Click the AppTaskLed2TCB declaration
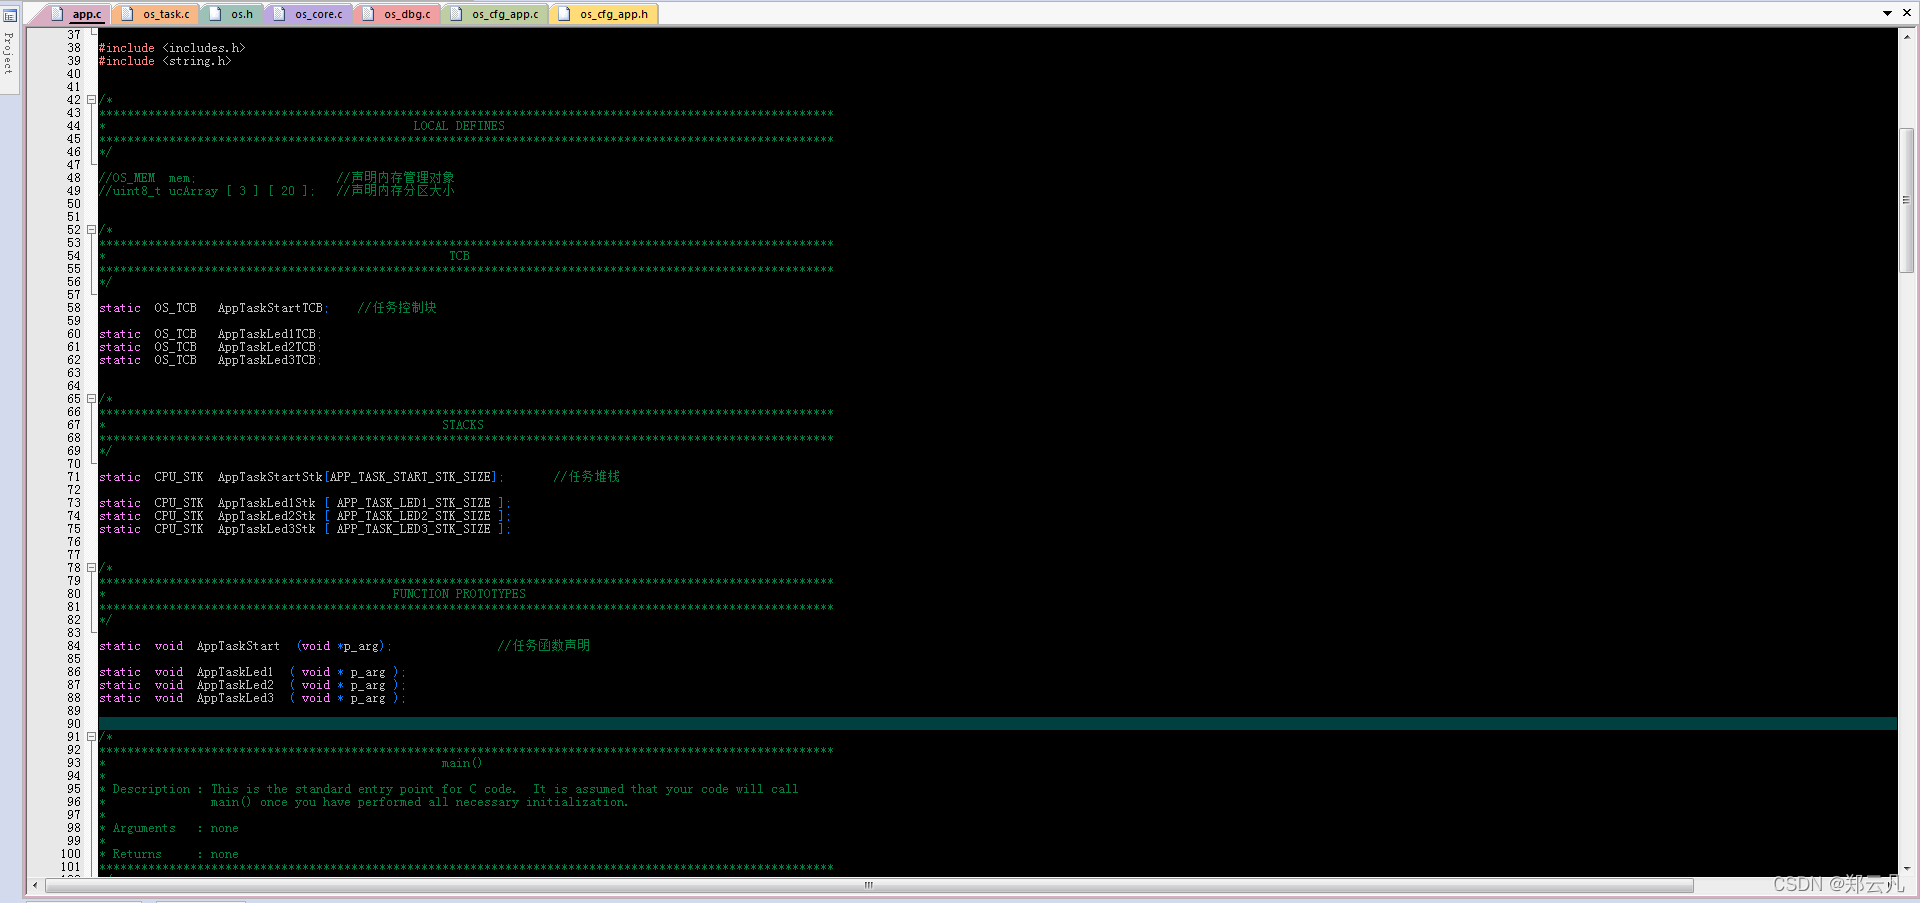 click(210, 347)
